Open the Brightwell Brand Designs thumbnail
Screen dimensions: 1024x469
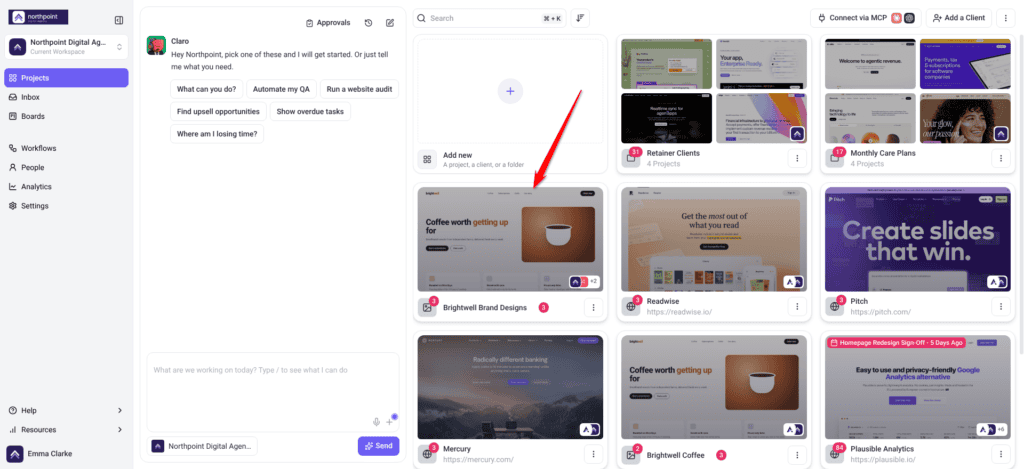[x=510, y=239]
